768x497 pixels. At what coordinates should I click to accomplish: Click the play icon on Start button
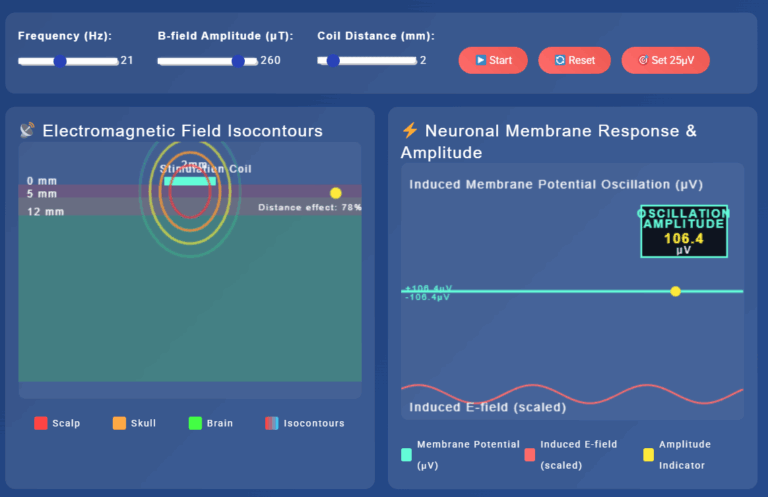(481, 60)
